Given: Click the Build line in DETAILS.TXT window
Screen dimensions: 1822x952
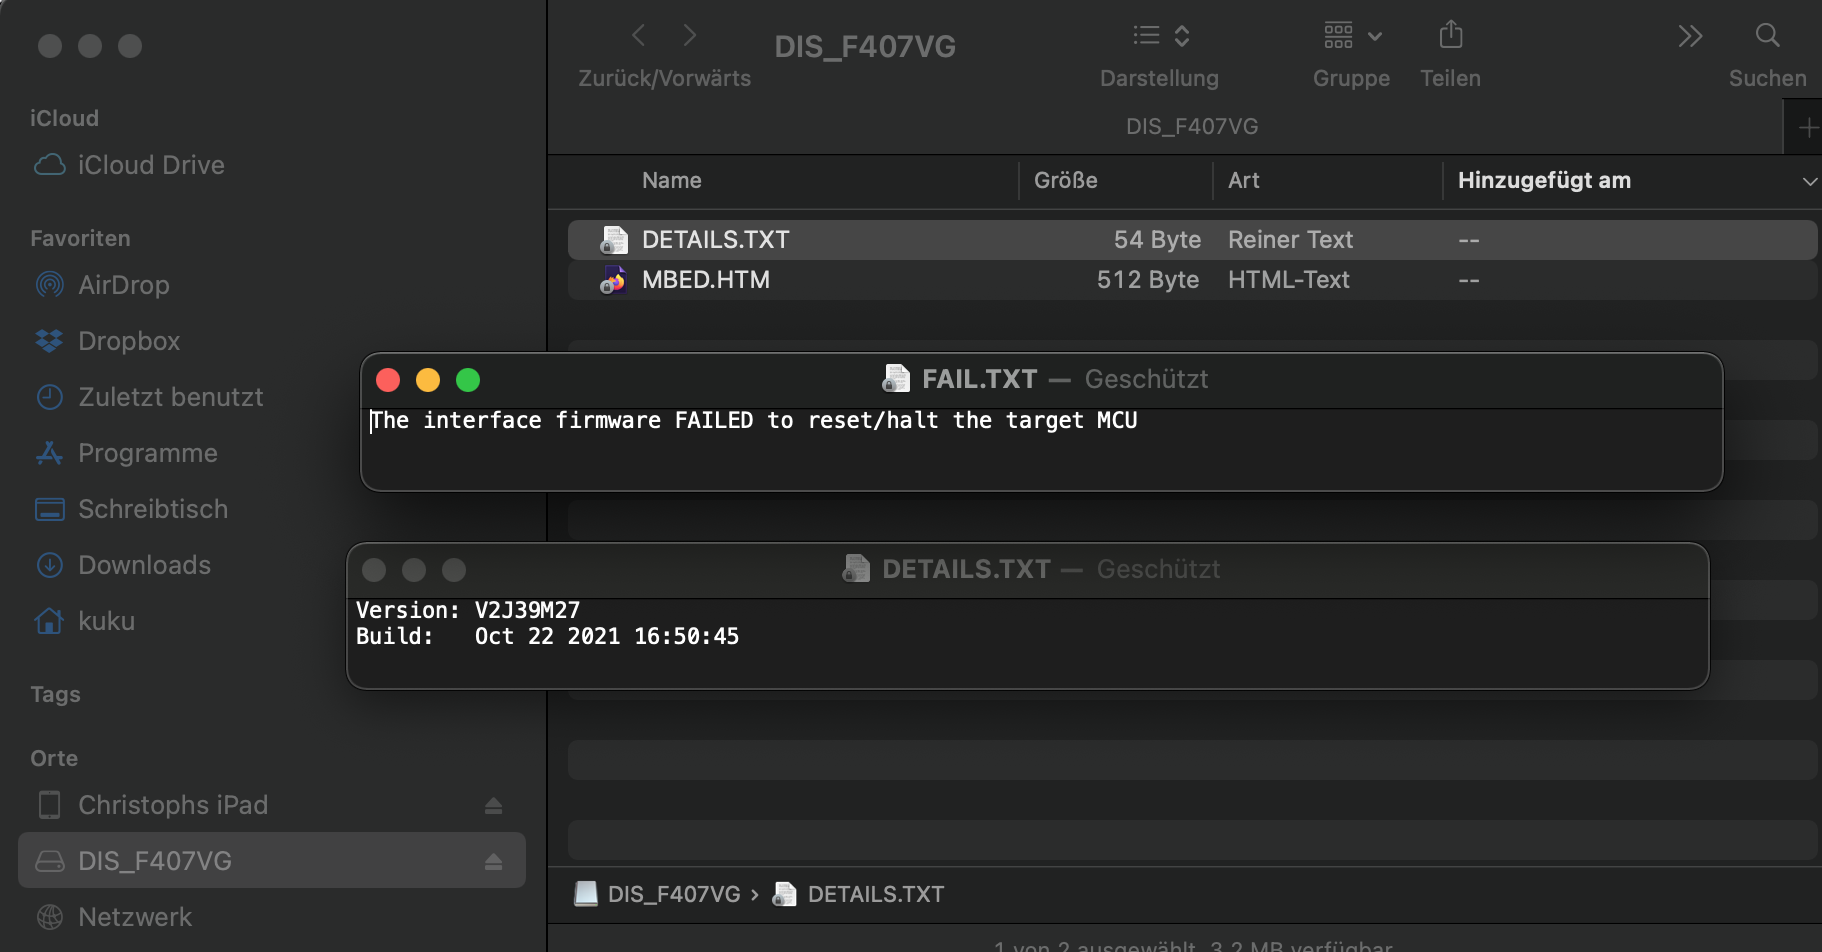Looking at the screenshot, I should pyautogui.click(x=547, y=636).
